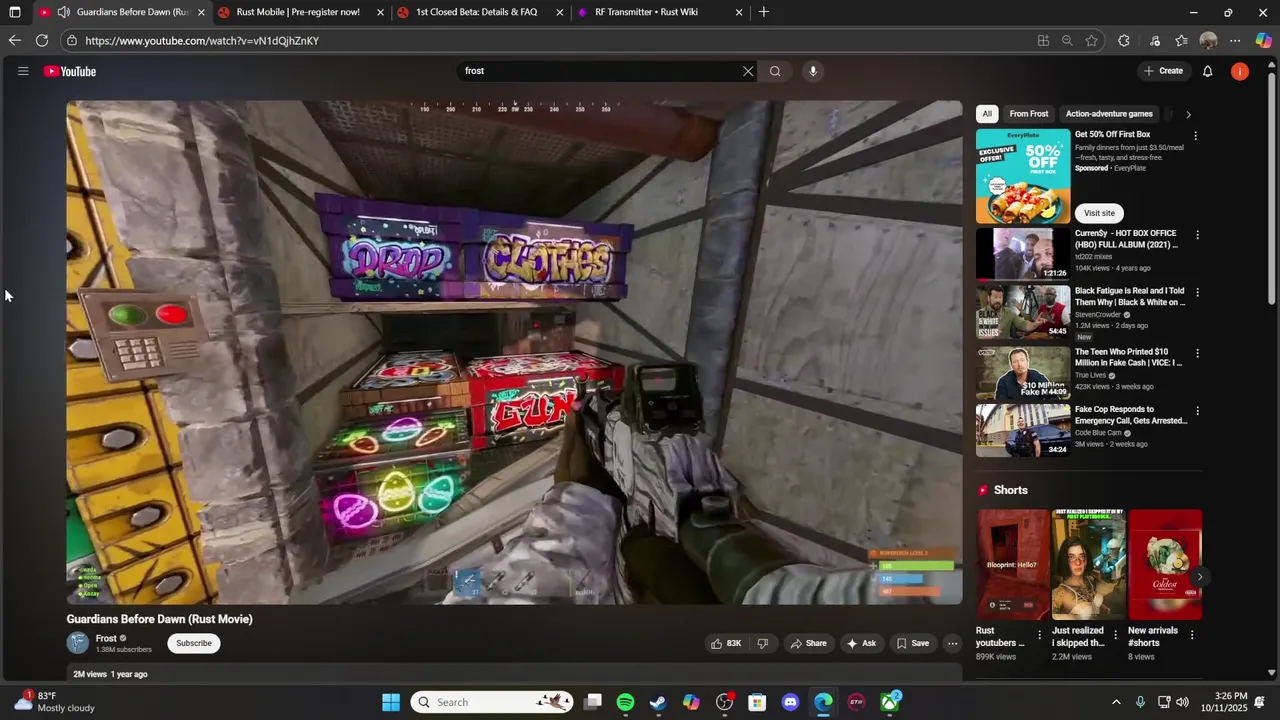Open Spotify from the taskbar

pos(625,702)
